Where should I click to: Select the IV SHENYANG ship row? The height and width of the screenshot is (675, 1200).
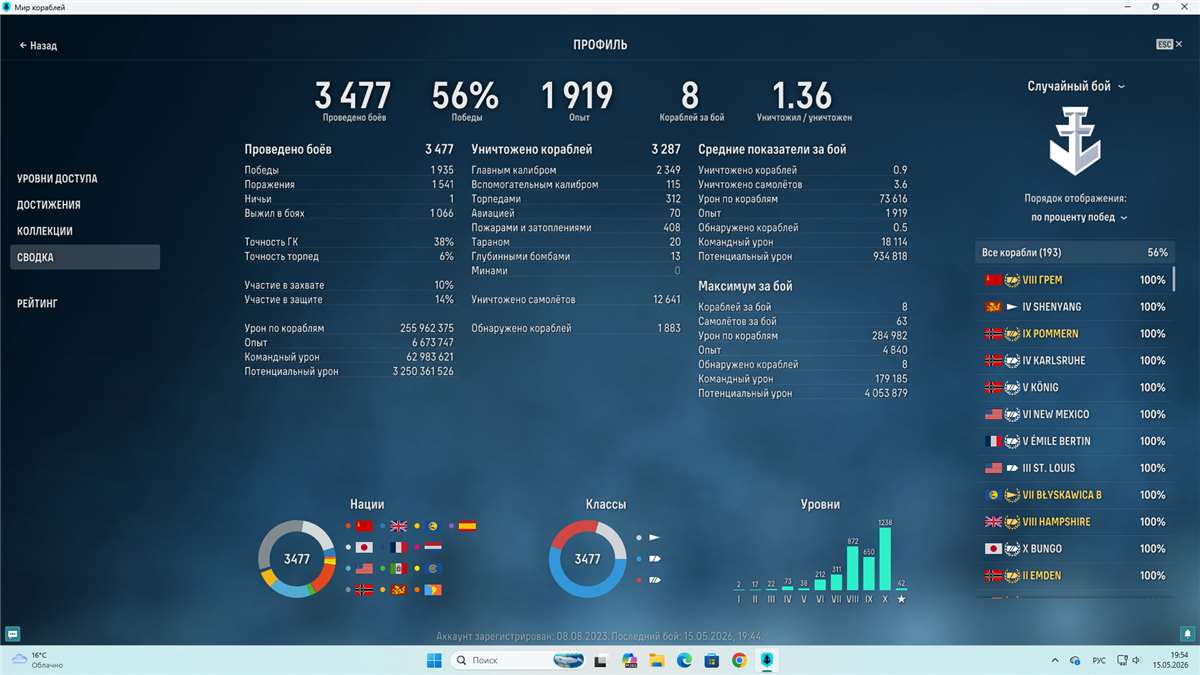pyautogui.click(x=1075, y=307)
